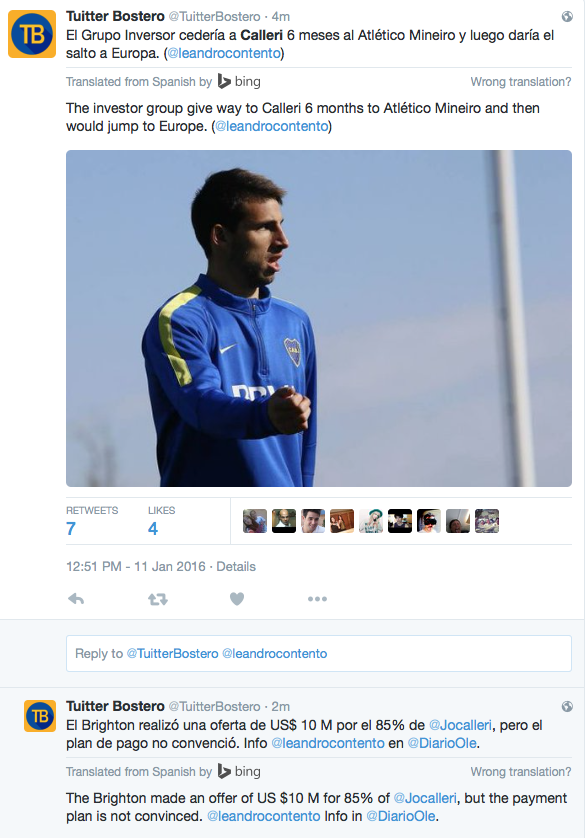Open the @Jocalleri mention in the Spanish tweet

(461, 725)
